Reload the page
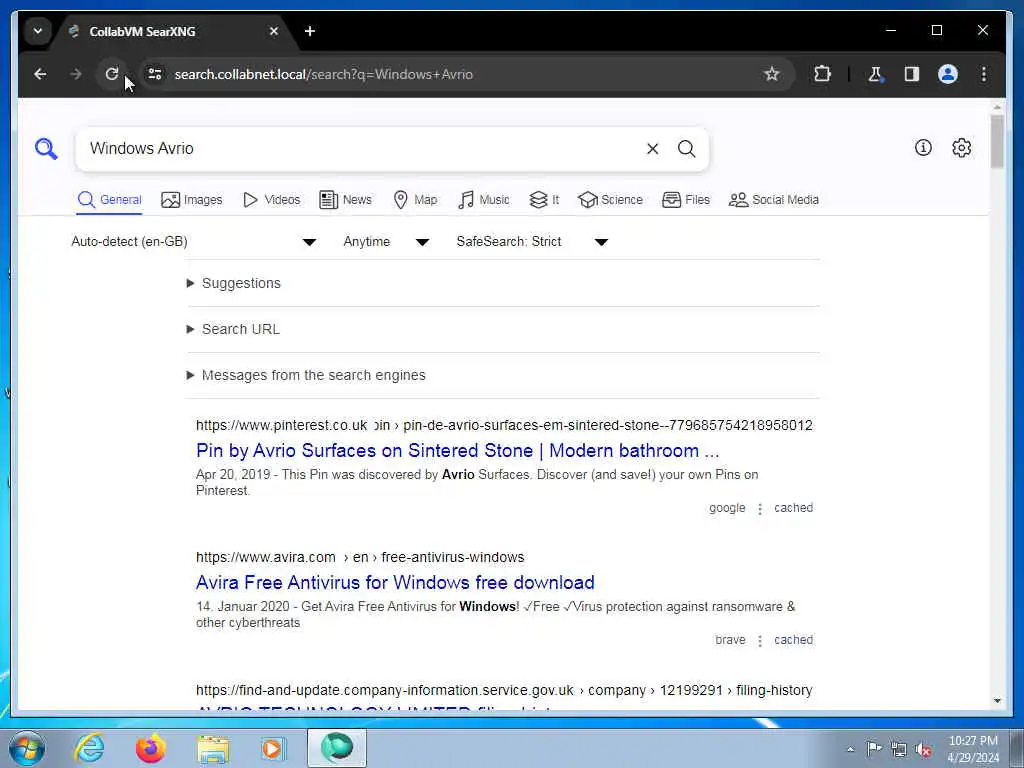The width and height of the screenshot is (1024, 768). click(112, 74)
